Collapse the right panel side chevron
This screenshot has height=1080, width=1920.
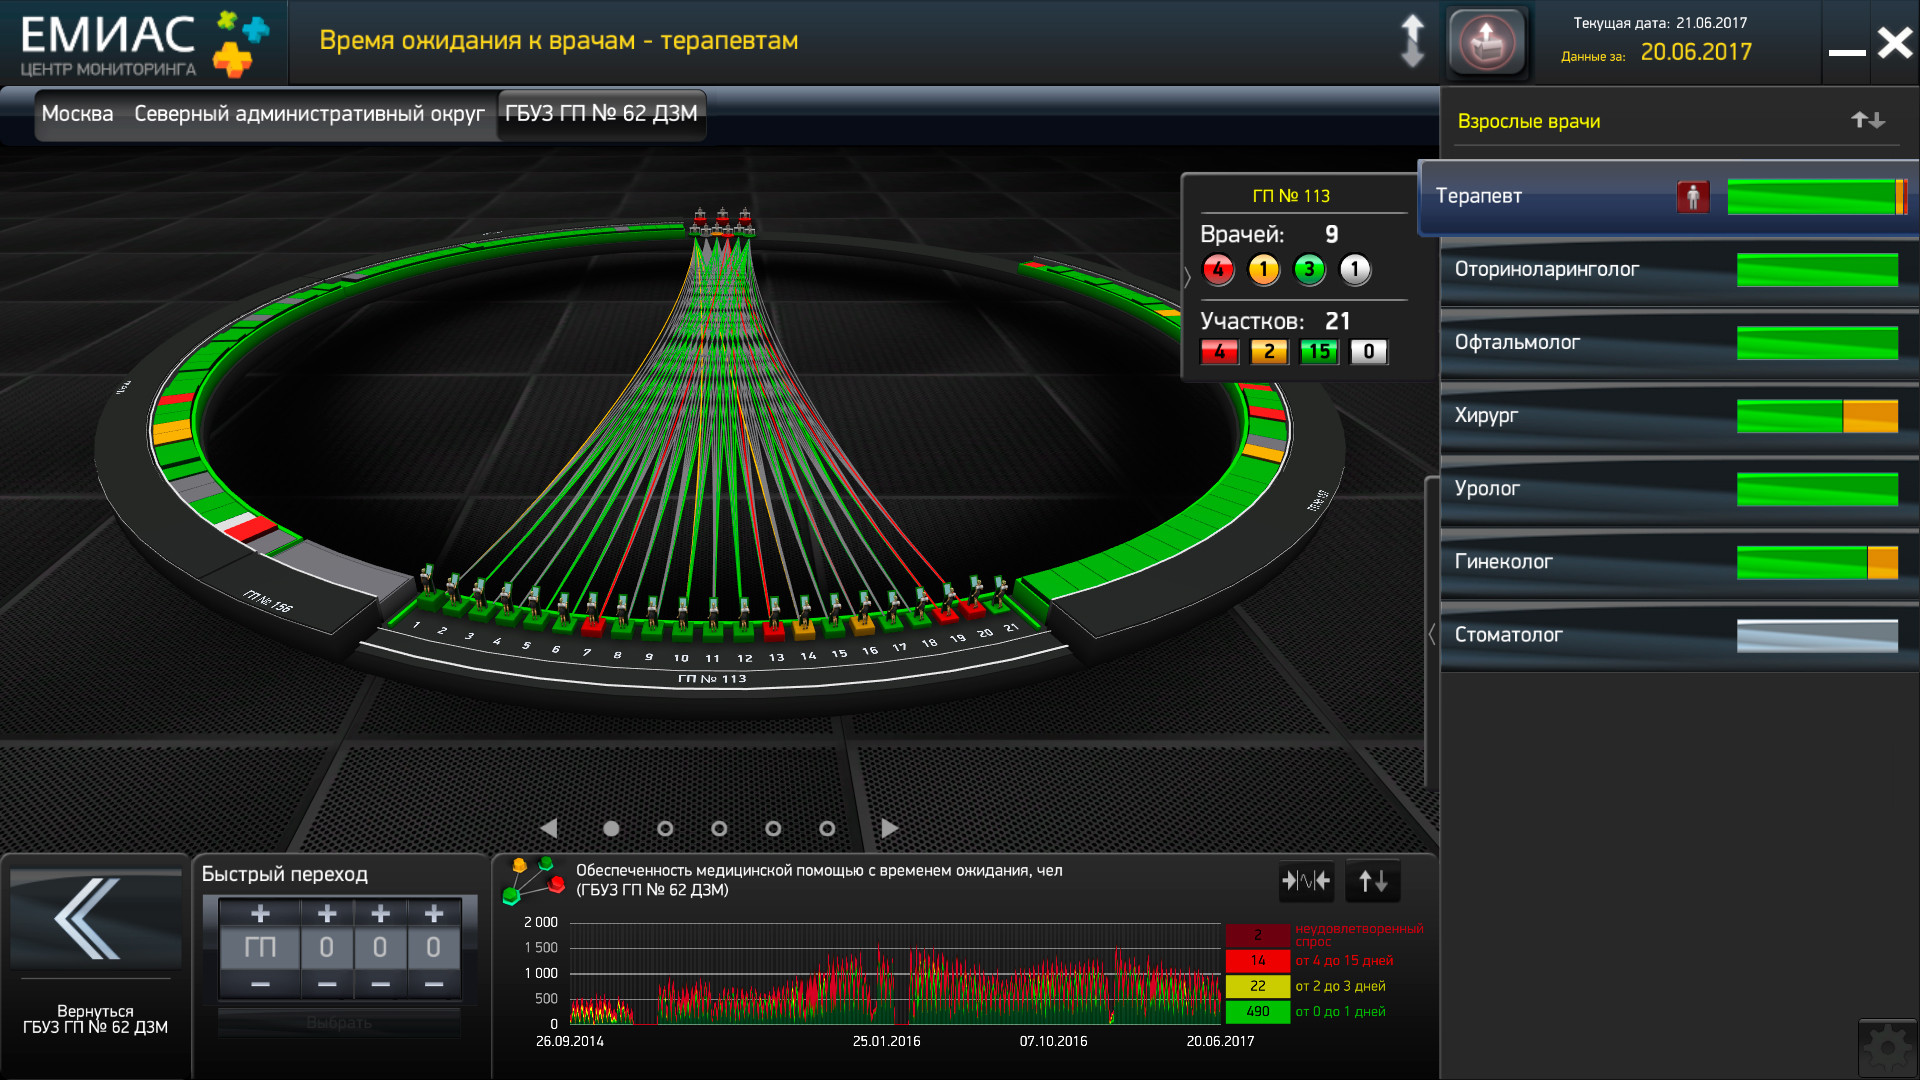pyautogui.click(x=1432, y=634)
